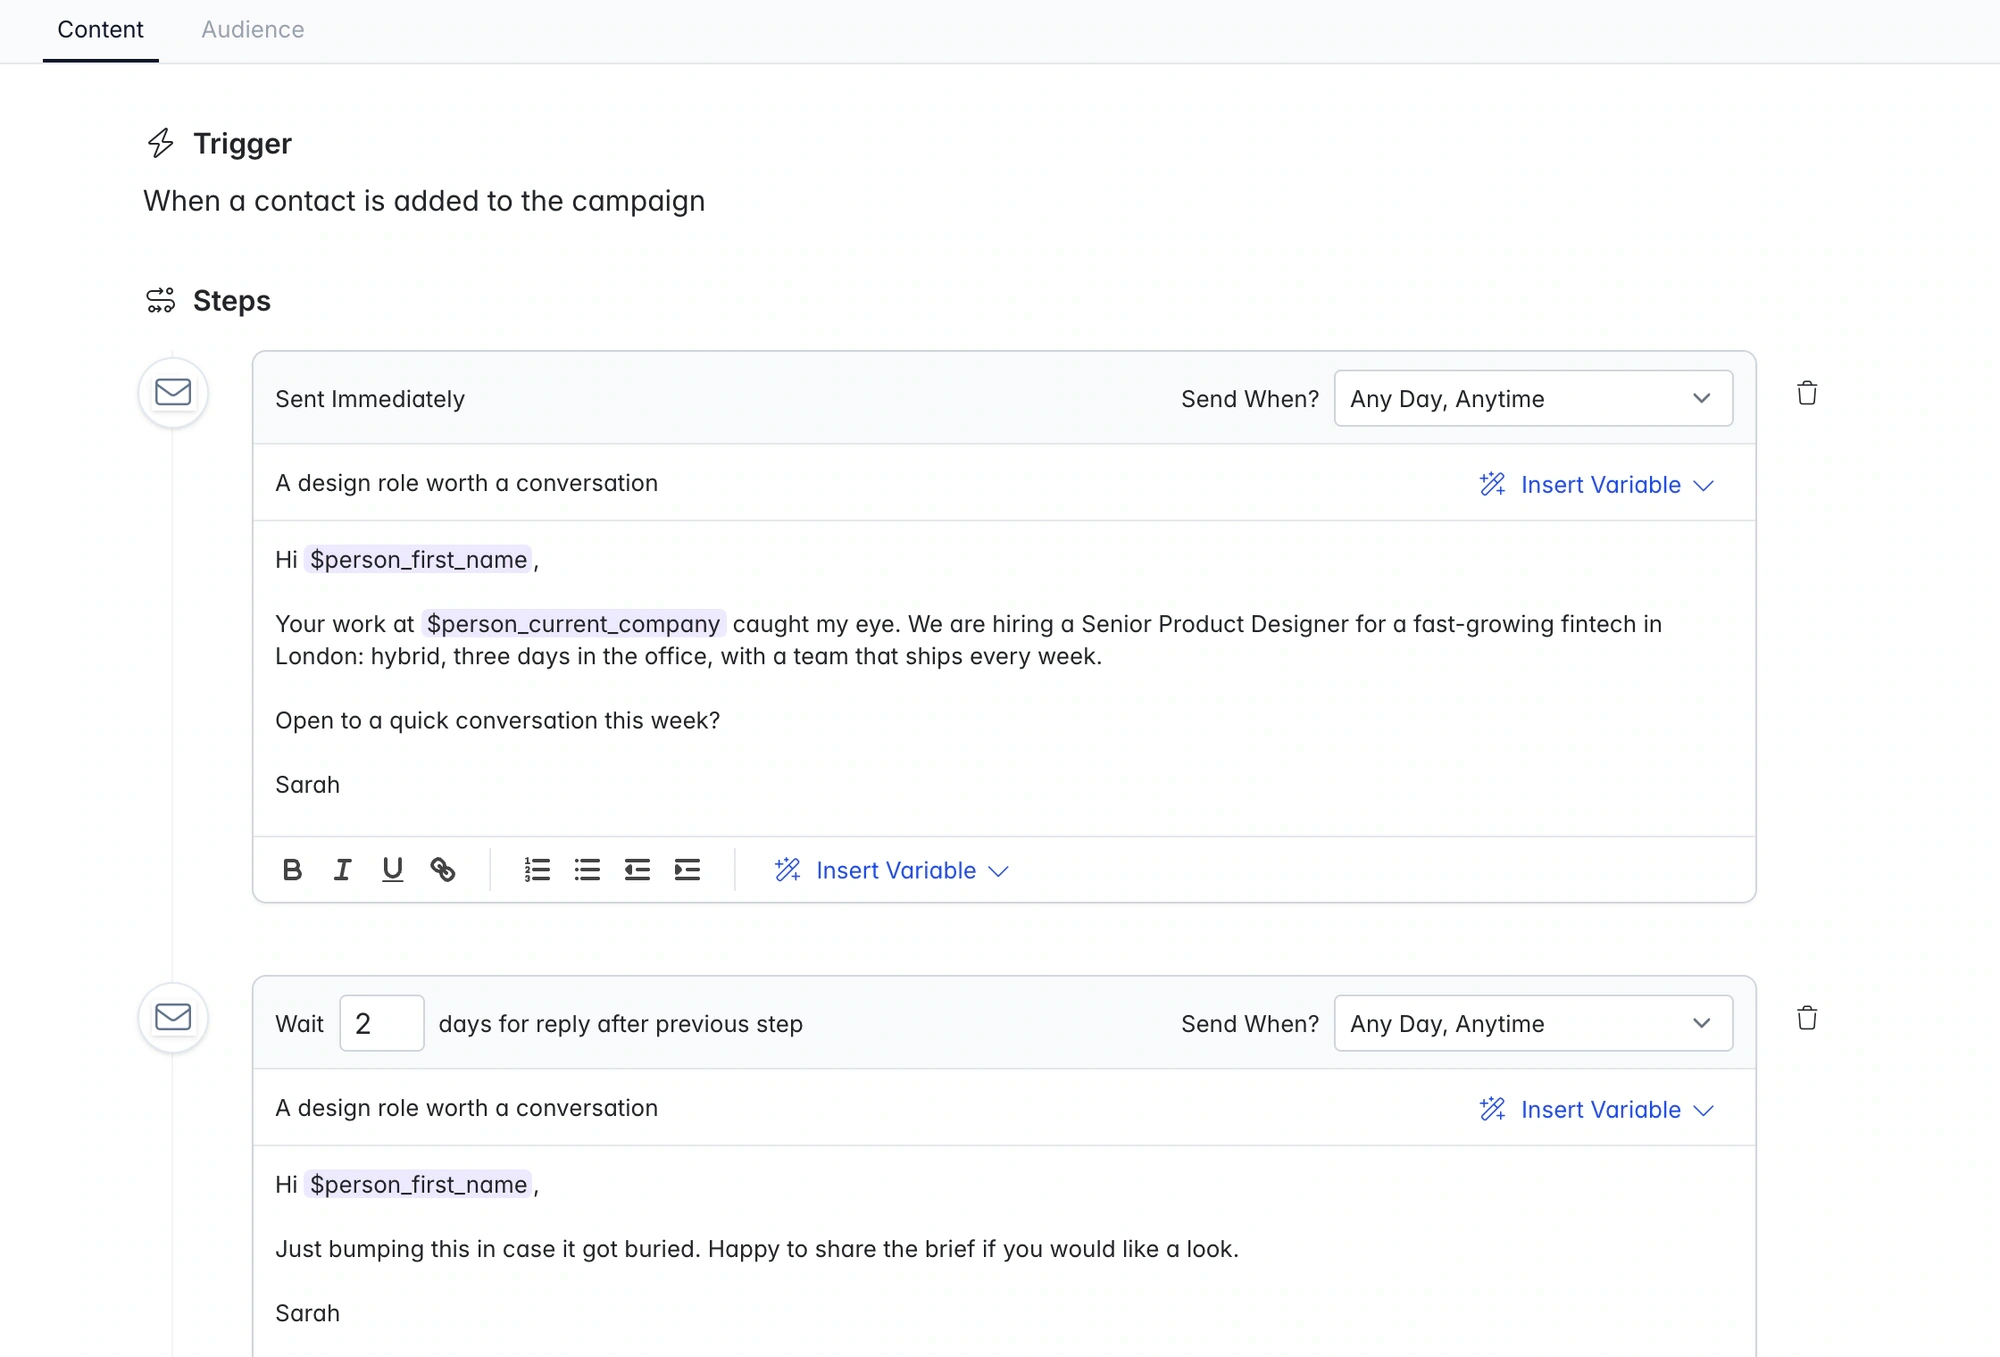The width and height of the screenshot is (2000, 1357).
Task: Toggle underline formatting in first email
Action: [392, 870]
